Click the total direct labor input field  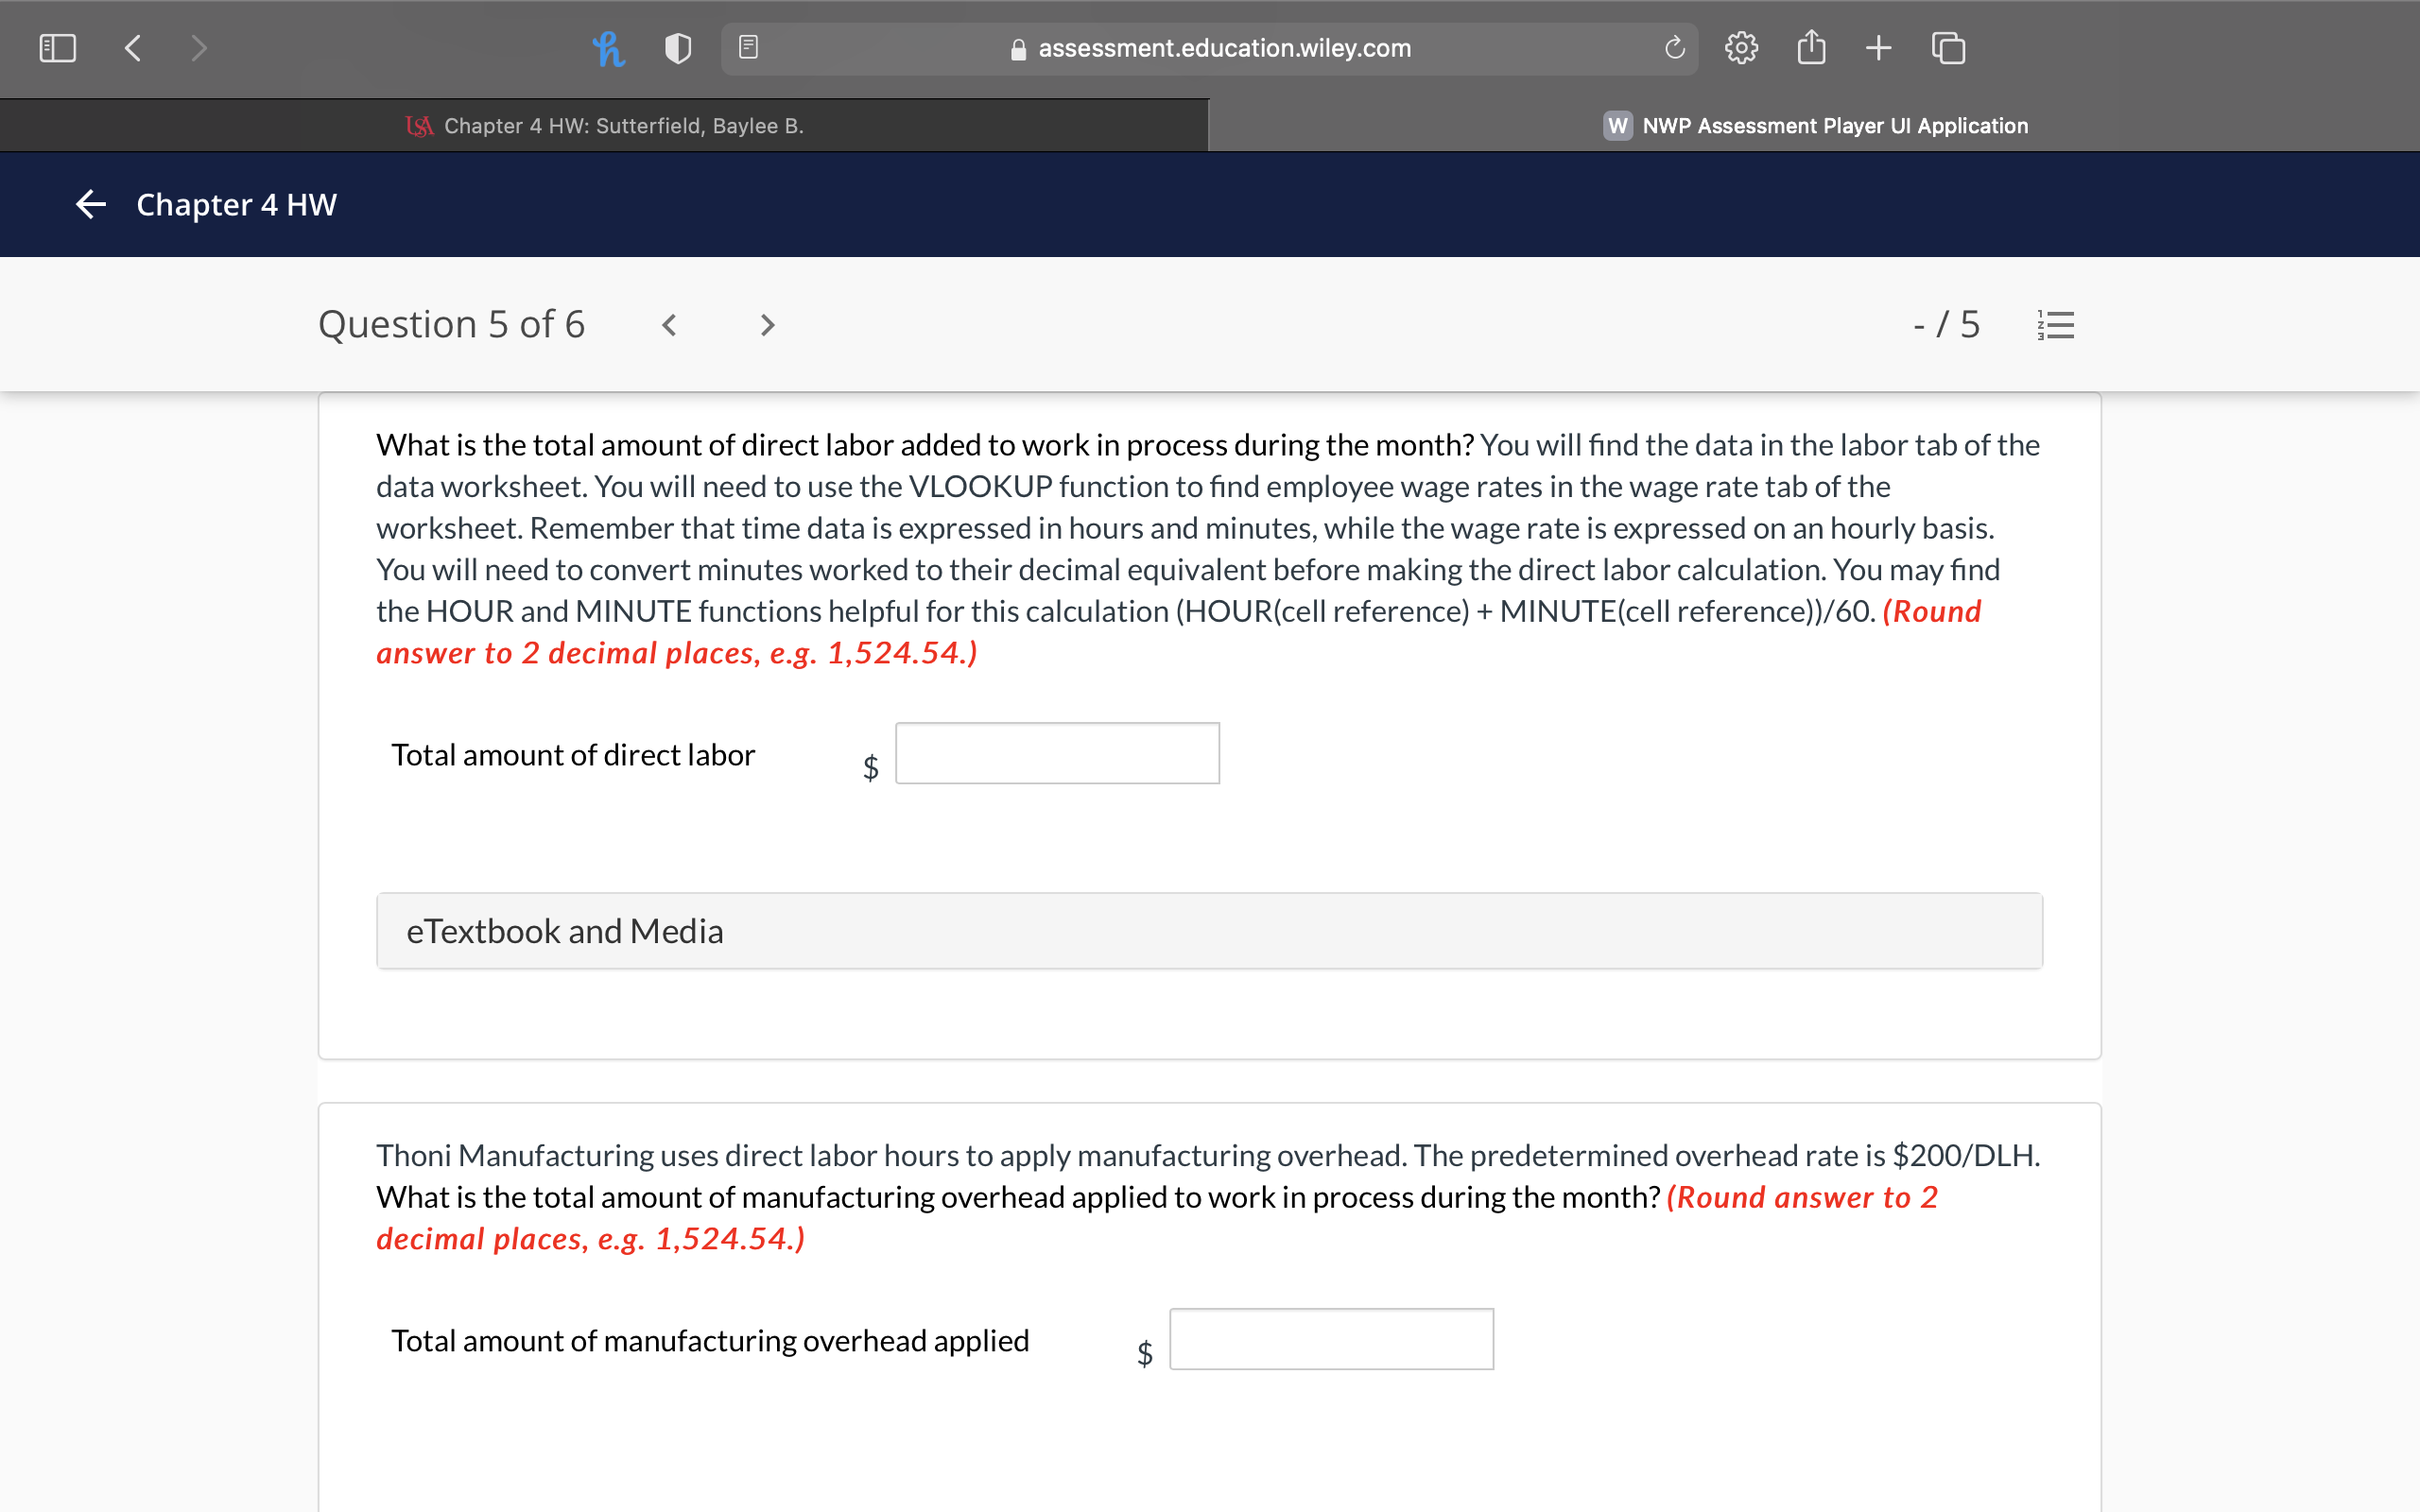click(1057, 754)
